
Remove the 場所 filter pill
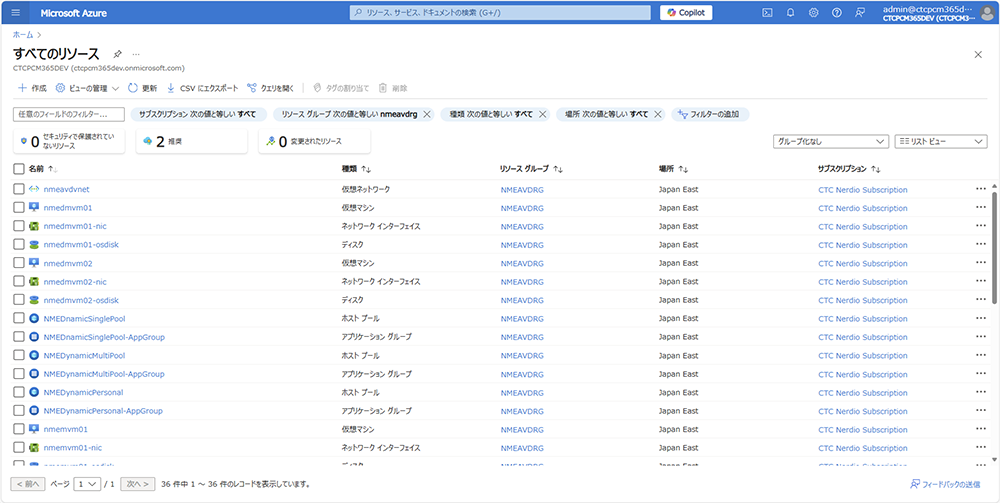pos(658,114)
